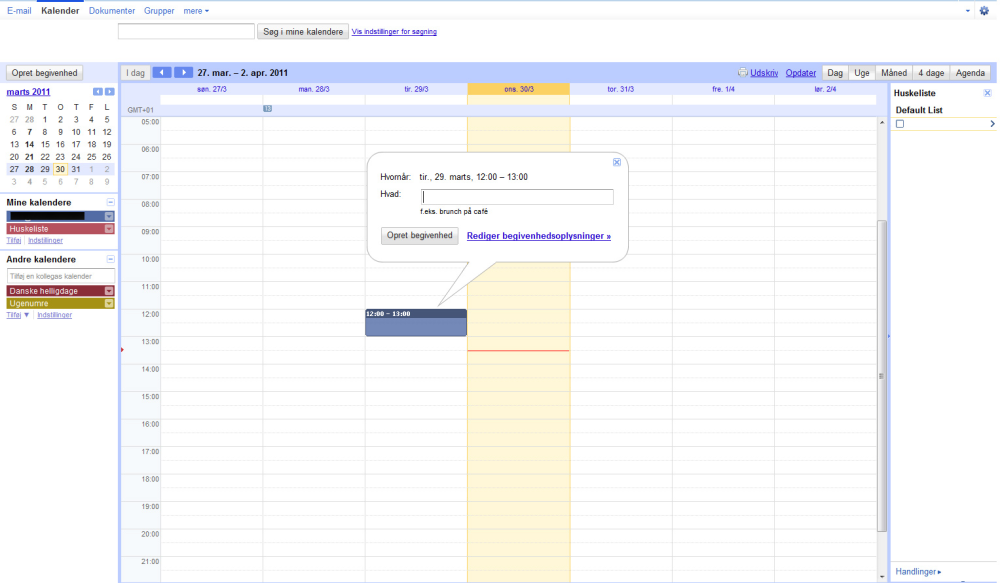Collapse the Mine kalendere section
1000x583 pixels.
click(110, 202)
